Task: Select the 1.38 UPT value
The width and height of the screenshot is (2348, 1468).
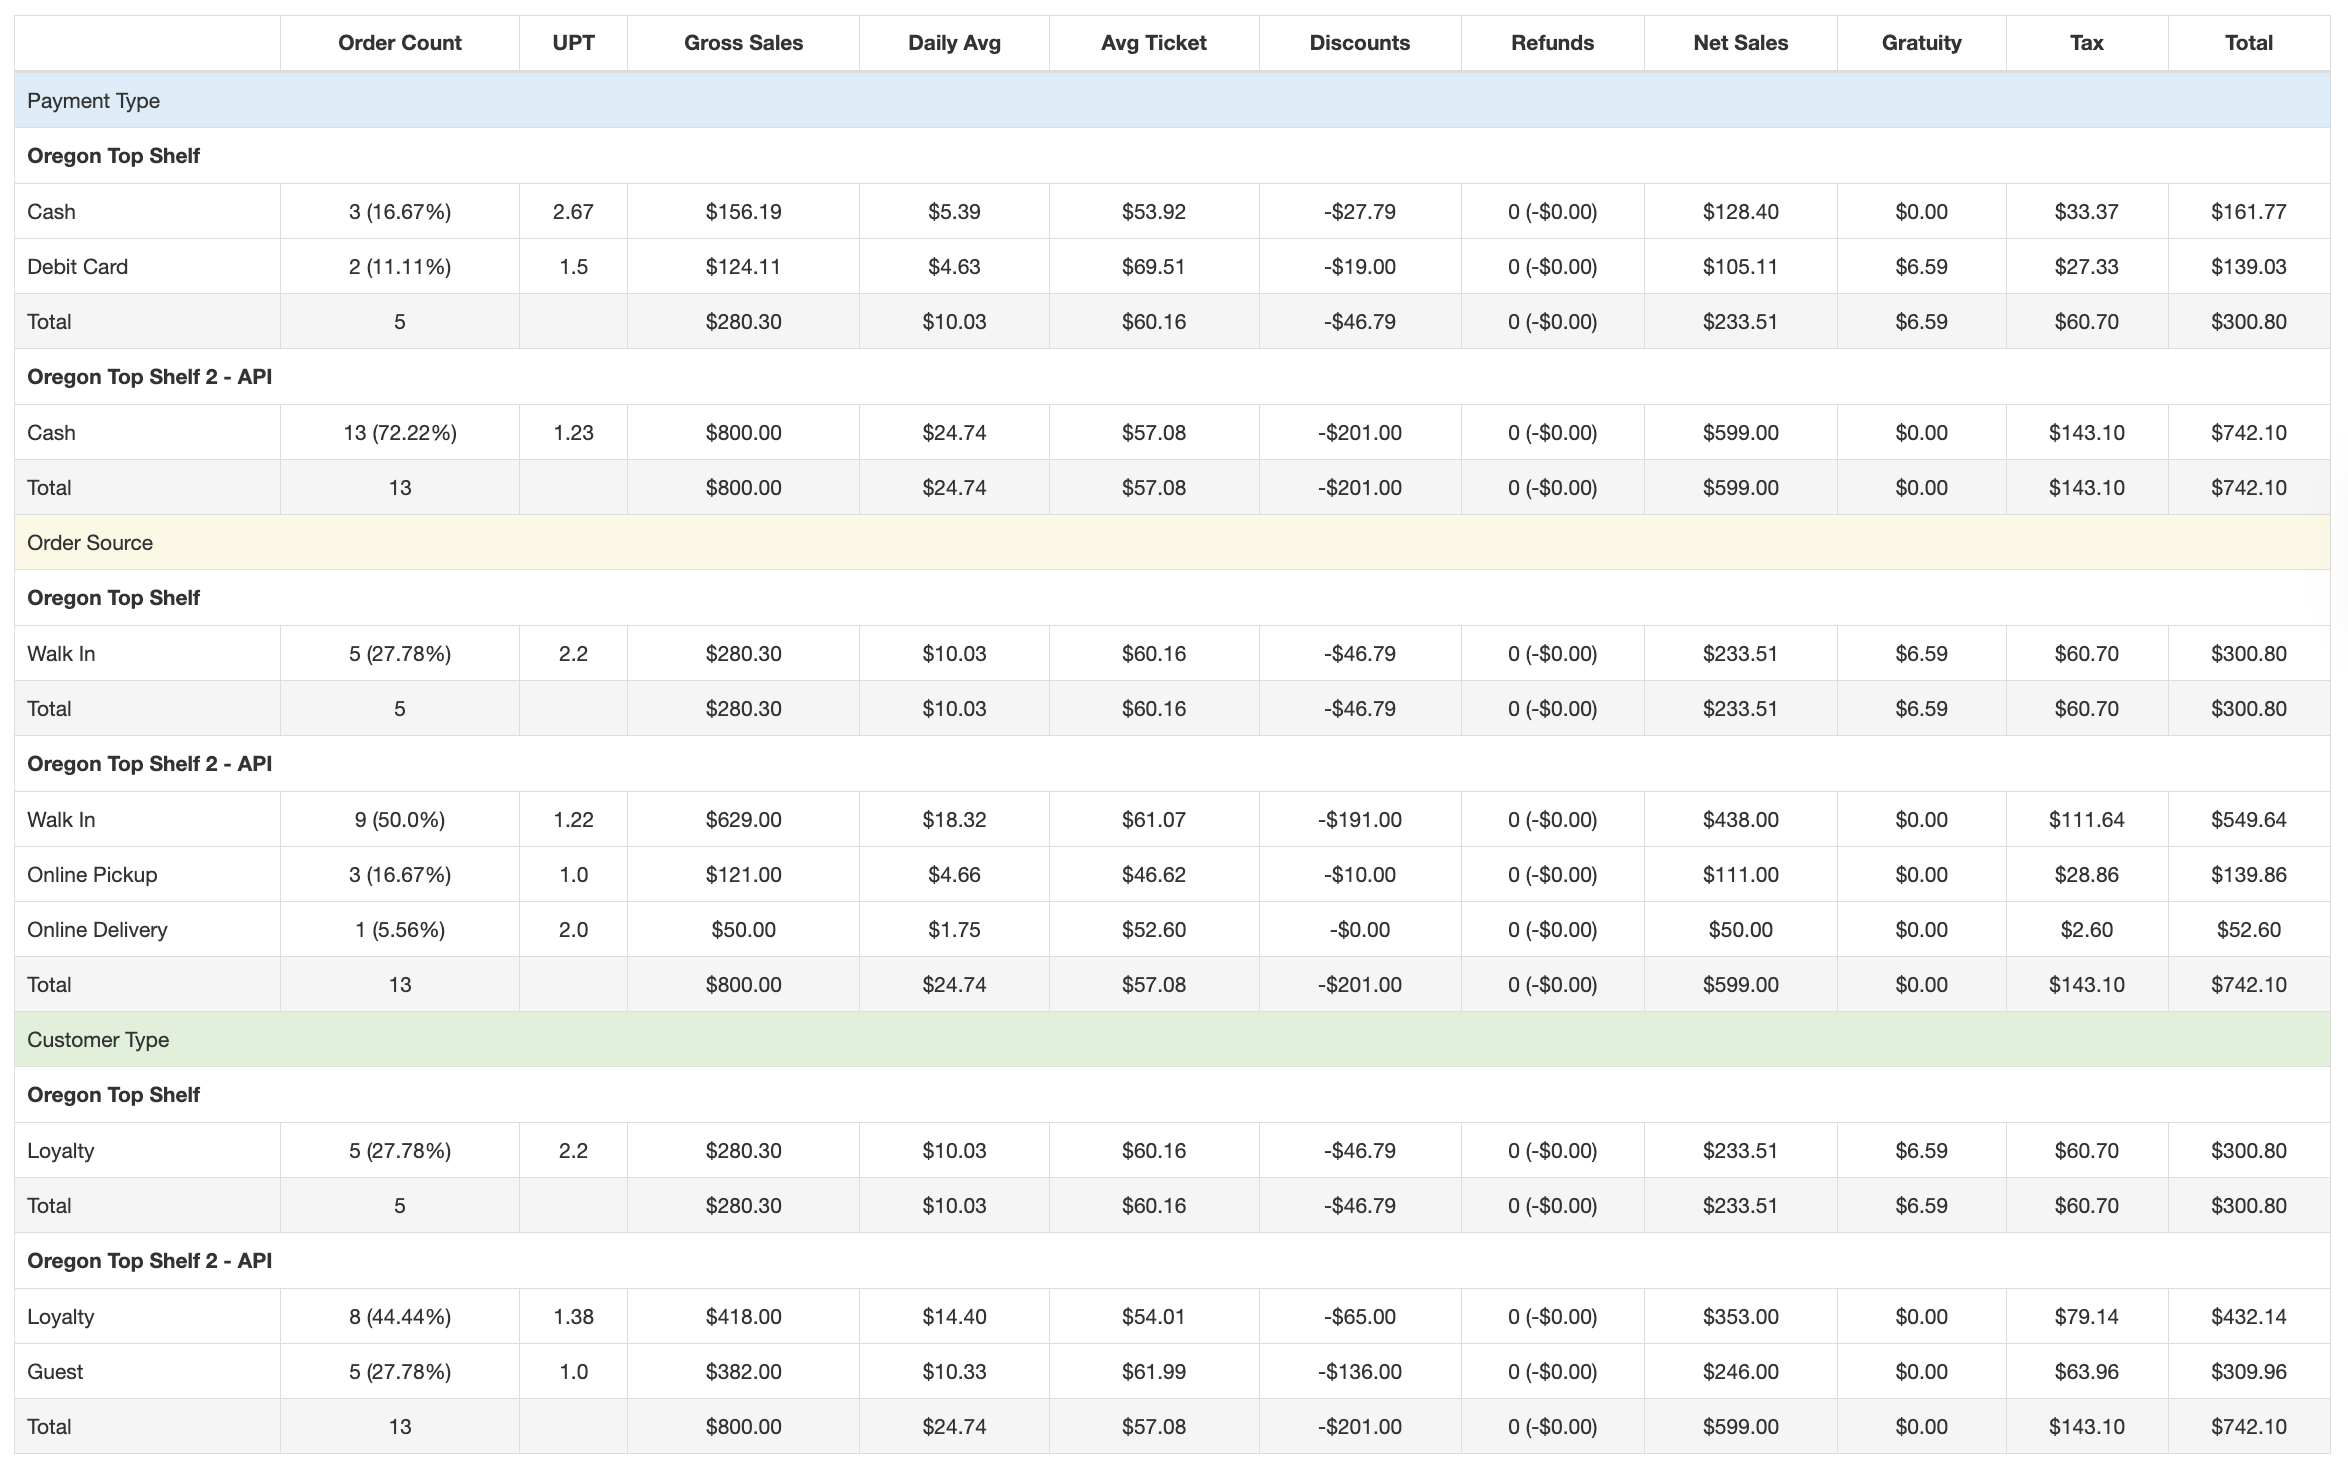Action: tap(573, 1316)
